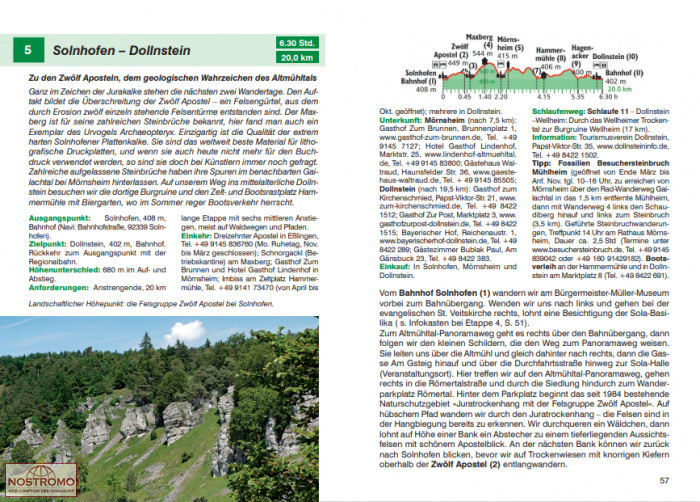Click 'Maxberg (4)' label in elevation profile
The height and width of the screenshot is (502, 700).
[x=479, y=41]
